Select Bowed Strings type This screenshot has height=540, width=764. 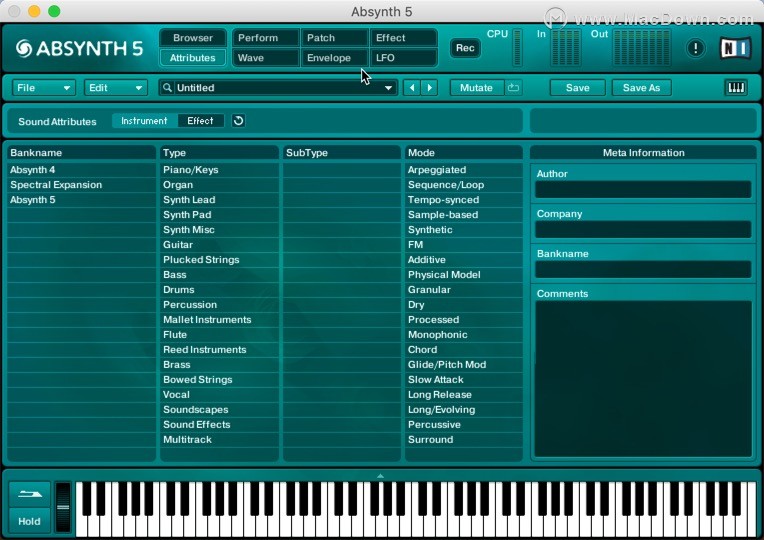(x=219, y=380)
